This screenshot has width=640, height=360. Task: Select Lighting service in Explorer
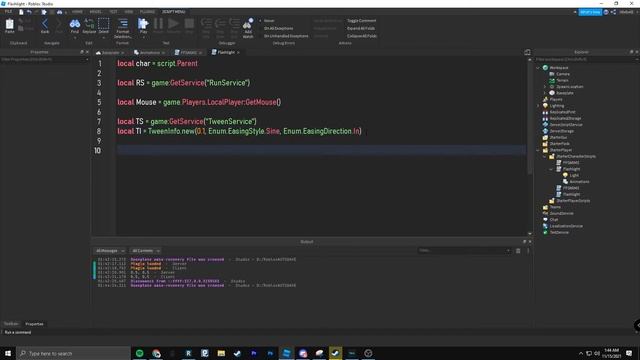coord(556,106)
